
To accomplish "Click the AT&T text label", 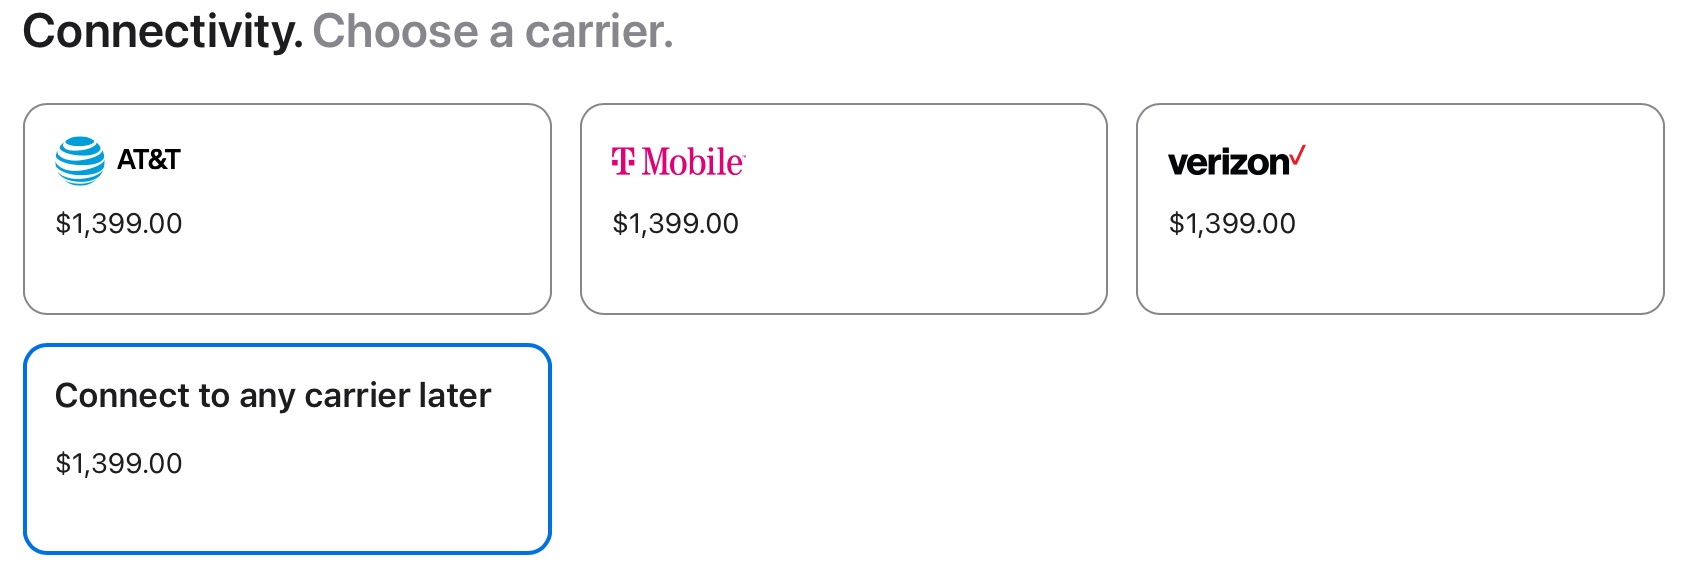I will click(x=148, y=160).
